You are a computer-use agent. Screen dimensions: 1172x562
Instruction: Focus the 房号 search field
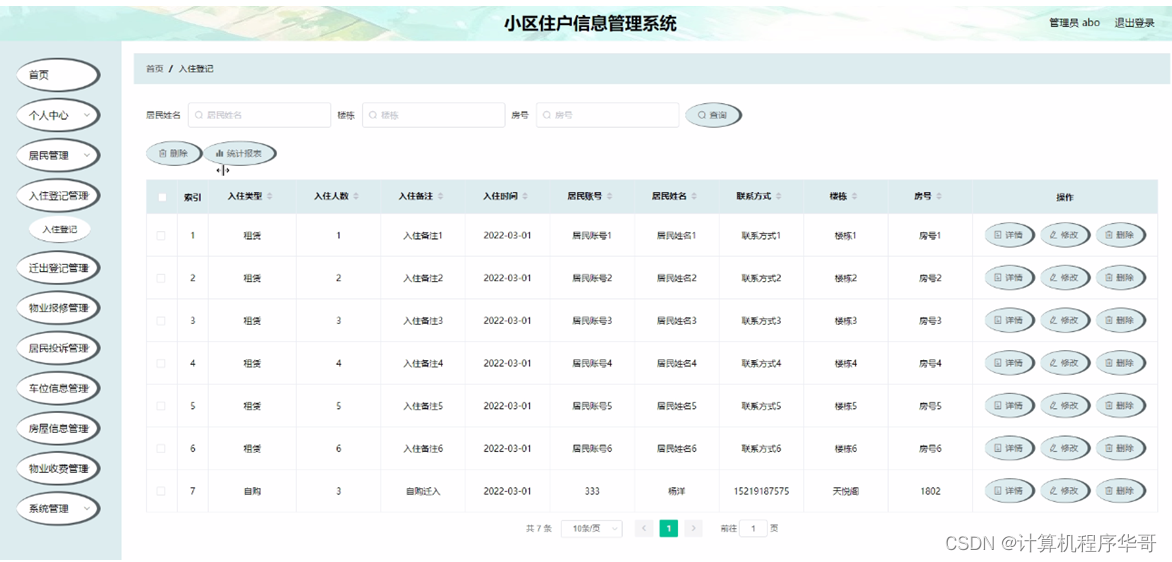click(608, 115)
